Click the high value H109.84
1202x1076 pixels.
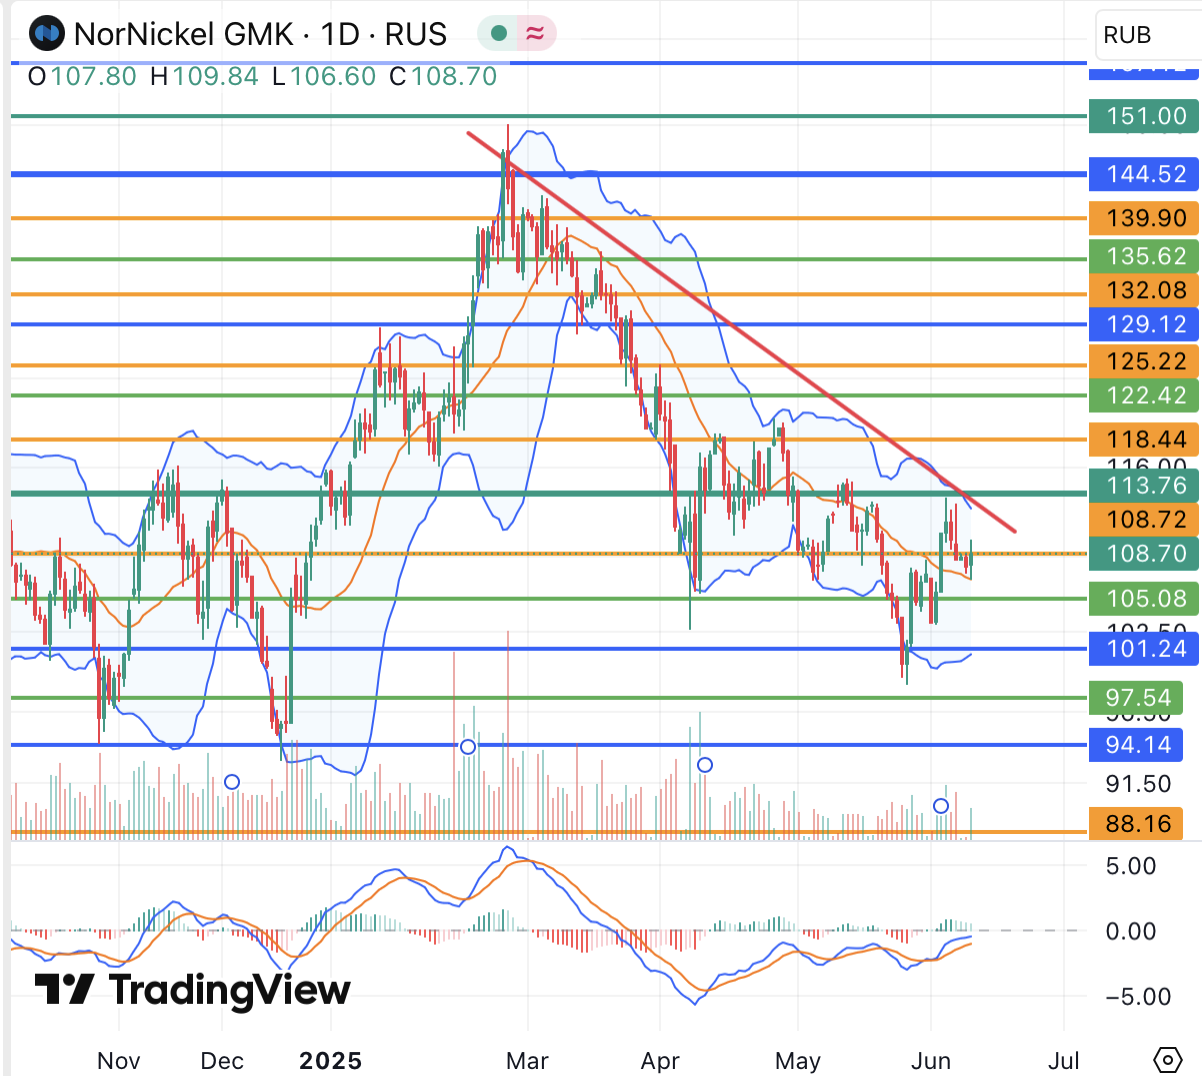pos(204,76)
